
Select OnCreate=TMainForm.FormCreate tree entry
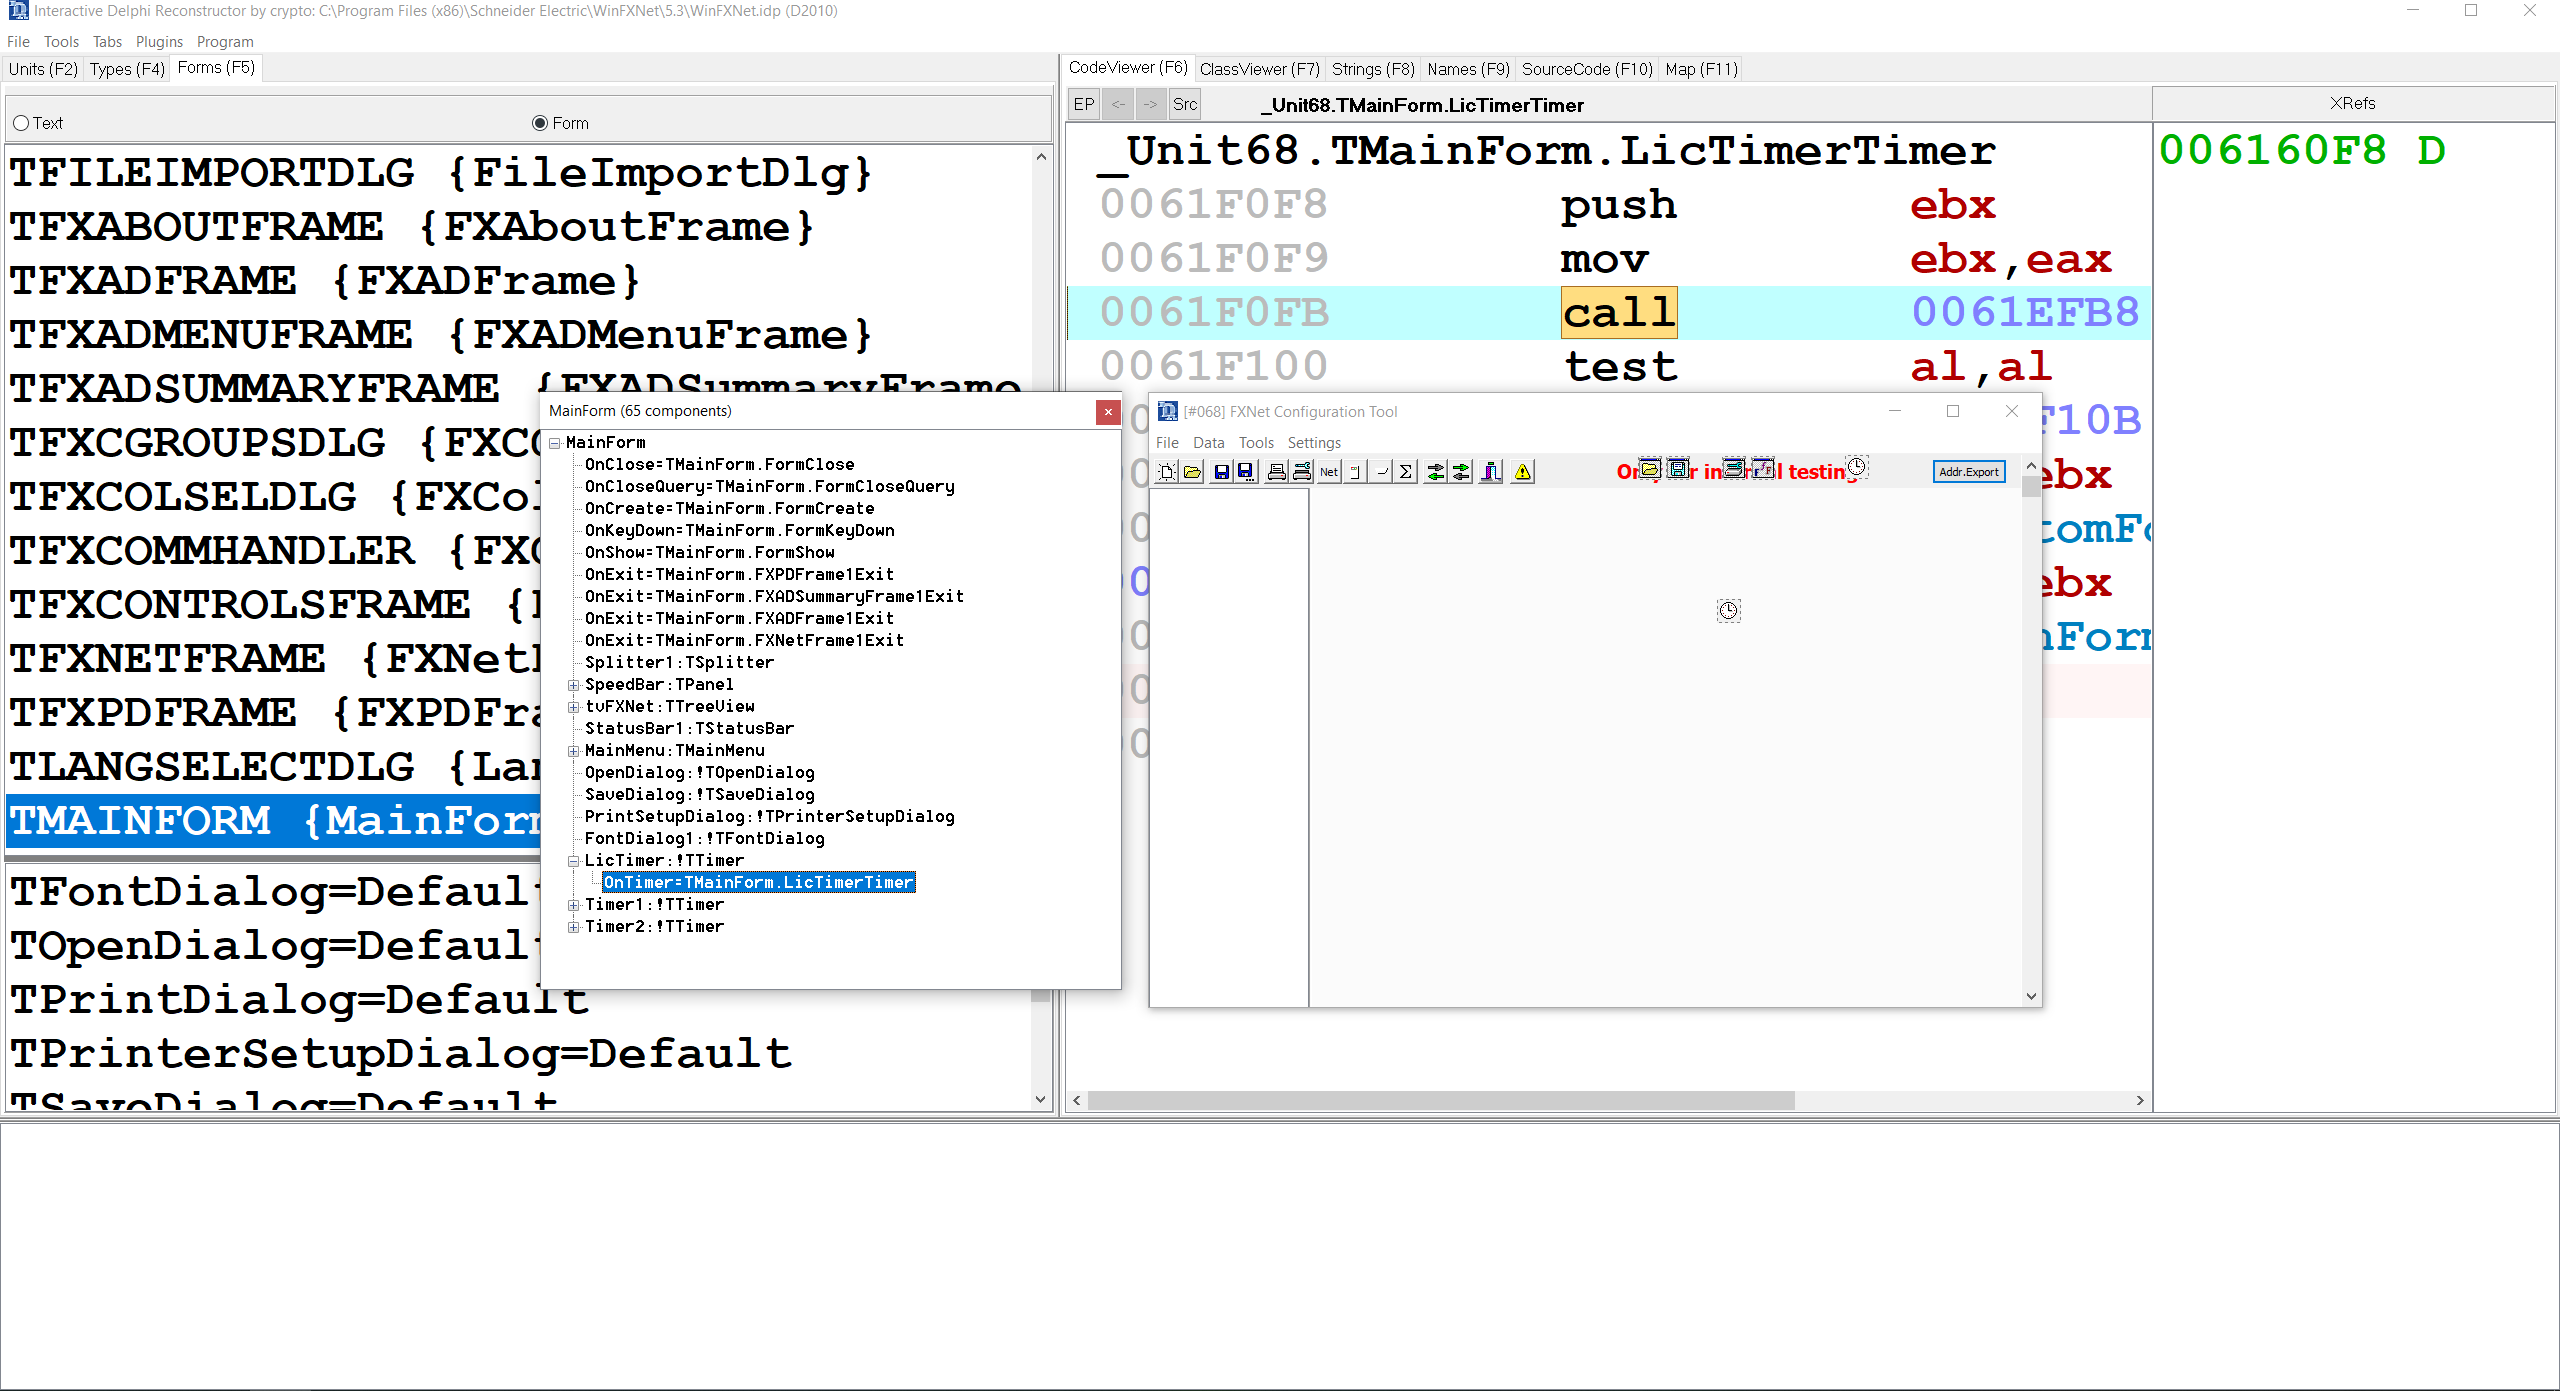coord(729,508)
